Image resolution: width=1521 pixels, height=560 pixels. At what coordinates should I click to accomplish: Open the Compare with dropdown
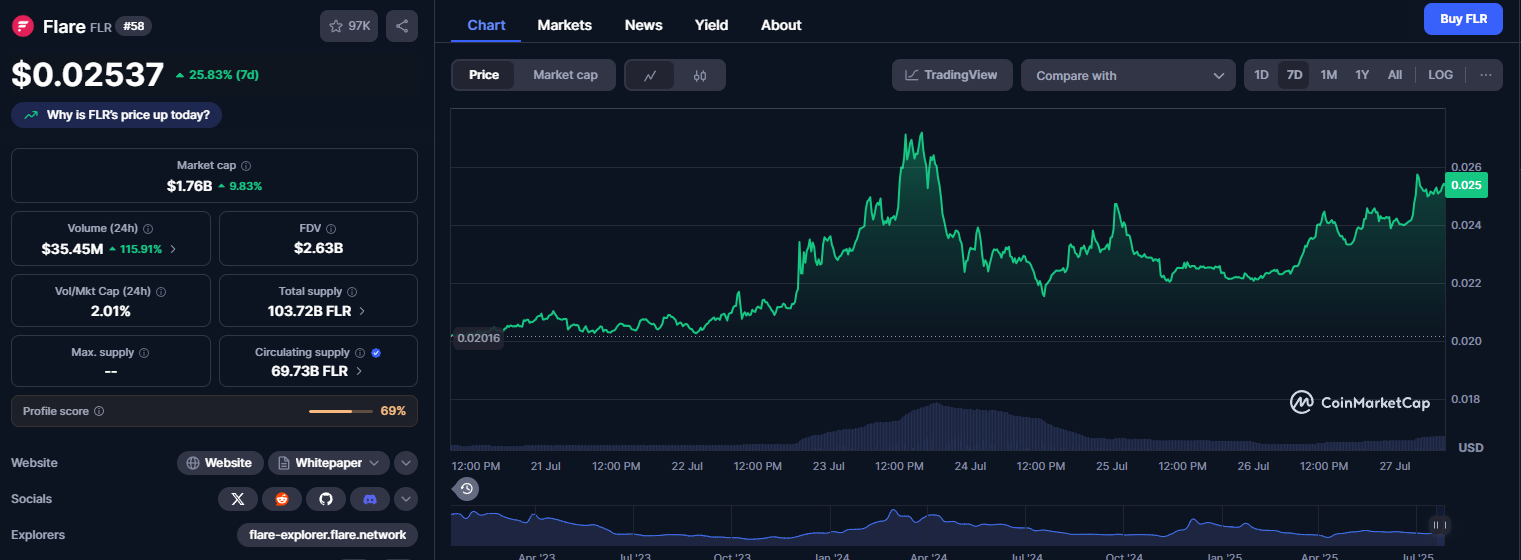[1128, 75]
